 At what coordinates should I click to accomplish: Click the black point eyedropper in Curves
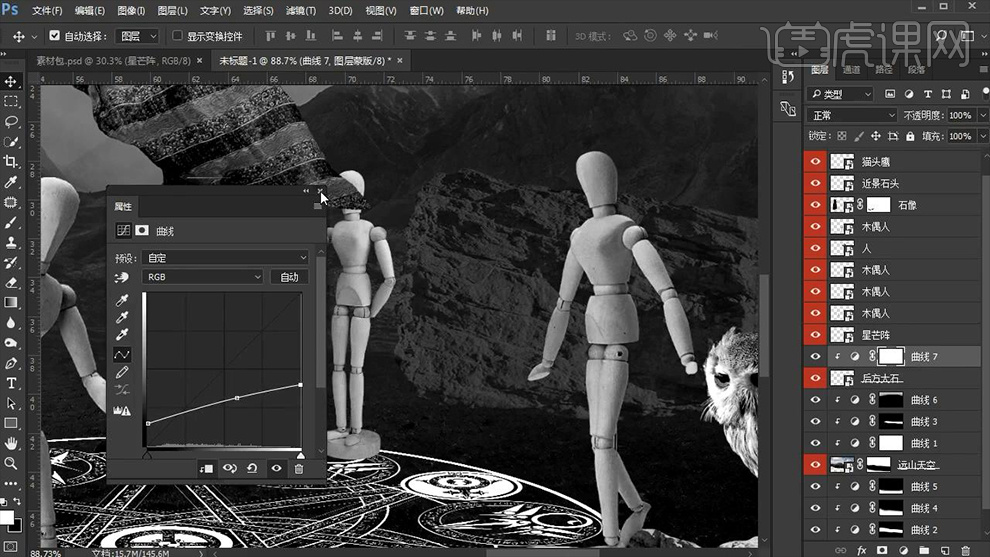pos(122,300)
